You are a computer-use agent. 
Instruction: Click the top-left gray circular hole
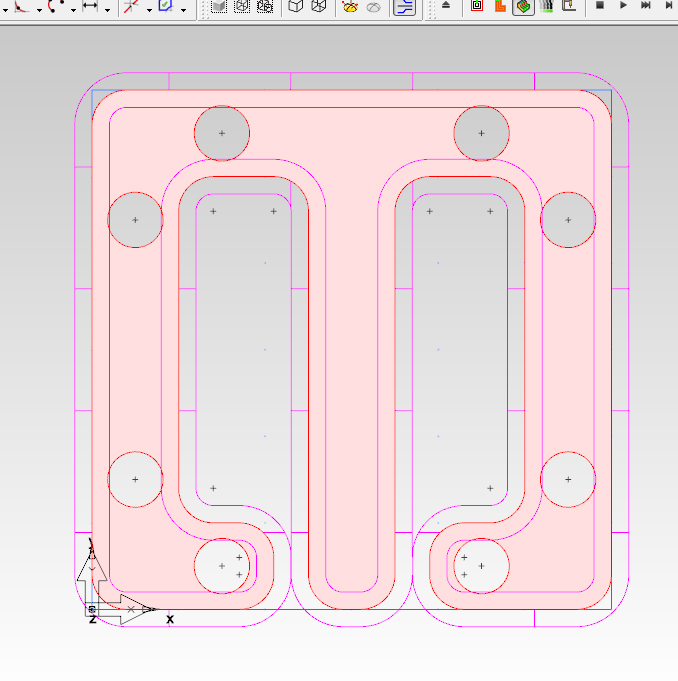[221, 133]
